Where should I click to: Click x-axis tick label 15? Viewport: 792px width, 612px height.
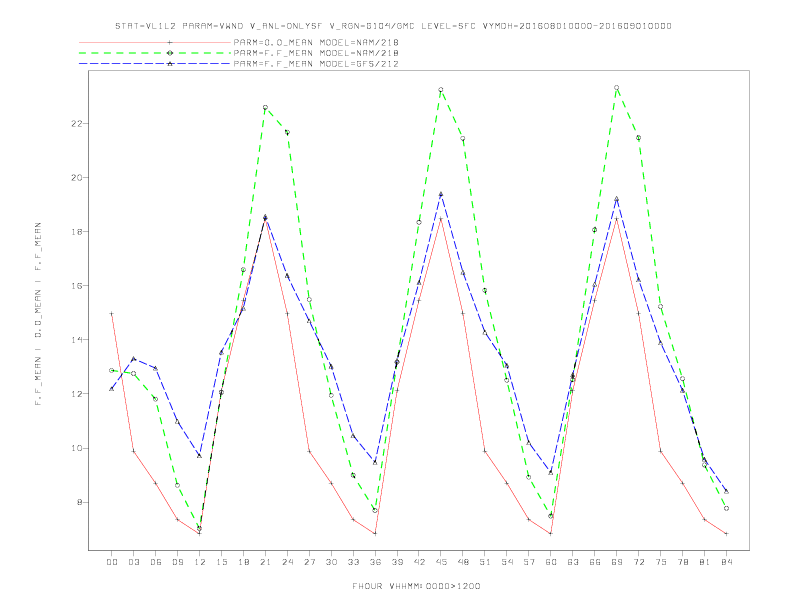221,562
